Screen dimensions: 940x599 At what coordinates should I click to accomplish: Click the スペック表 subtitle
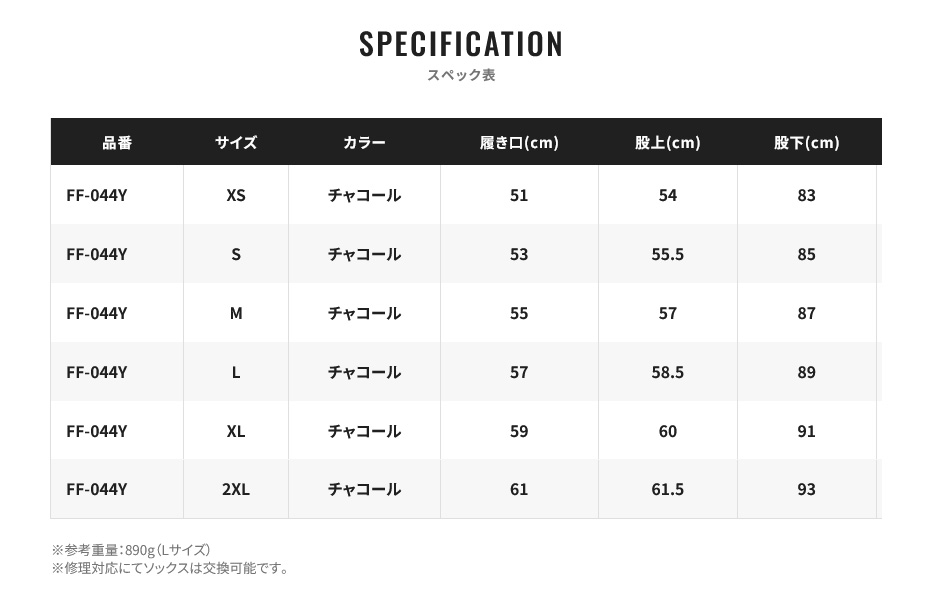[461, 75]
